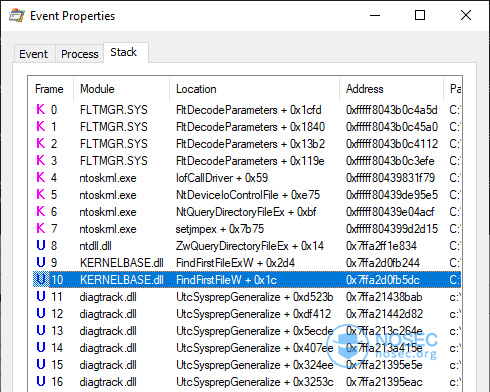Select UtcSysprepGeneralize + 0x5ecde location
Viewport: 490px width, 392px height.
(255, 331)
